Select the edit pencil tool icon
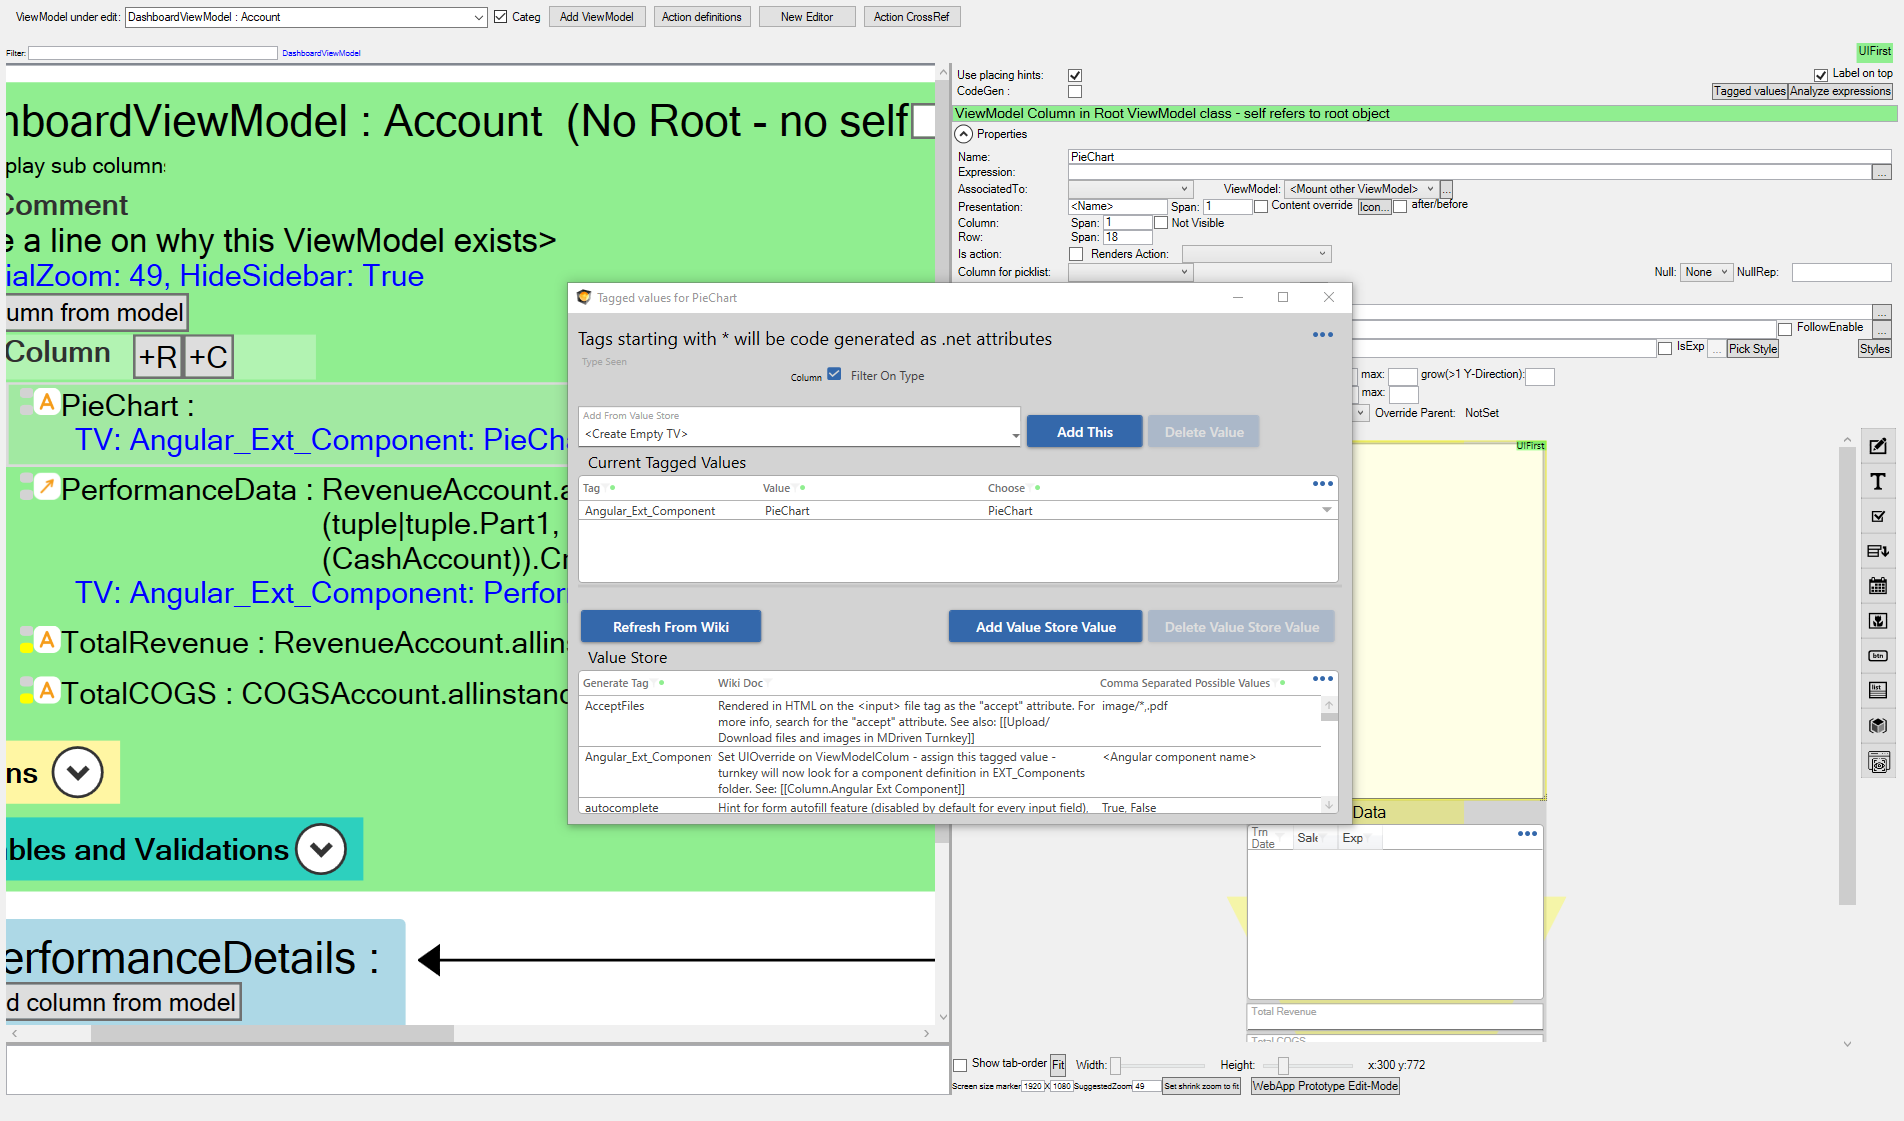The width and height of the screenshot is (1904, 1121). click(x=1878, y=447)
